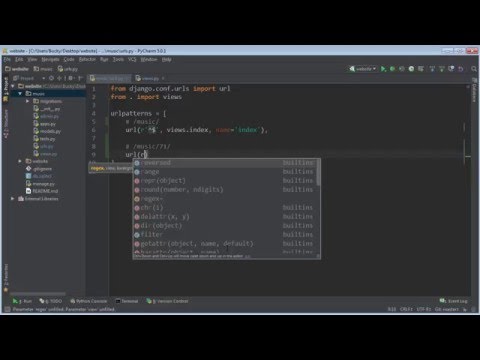Screen dimensions: 480x360
Task: Choose 'chr(i)' completion suggestion
Action: (x=224, y=208)
